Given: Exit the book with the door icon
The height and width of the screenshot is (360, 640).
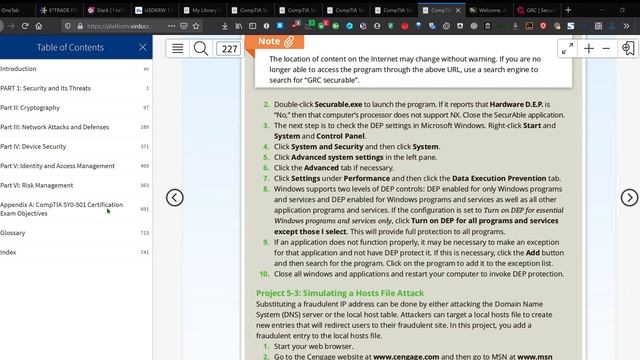Looking at the screenshot, I should pos(628,49).
